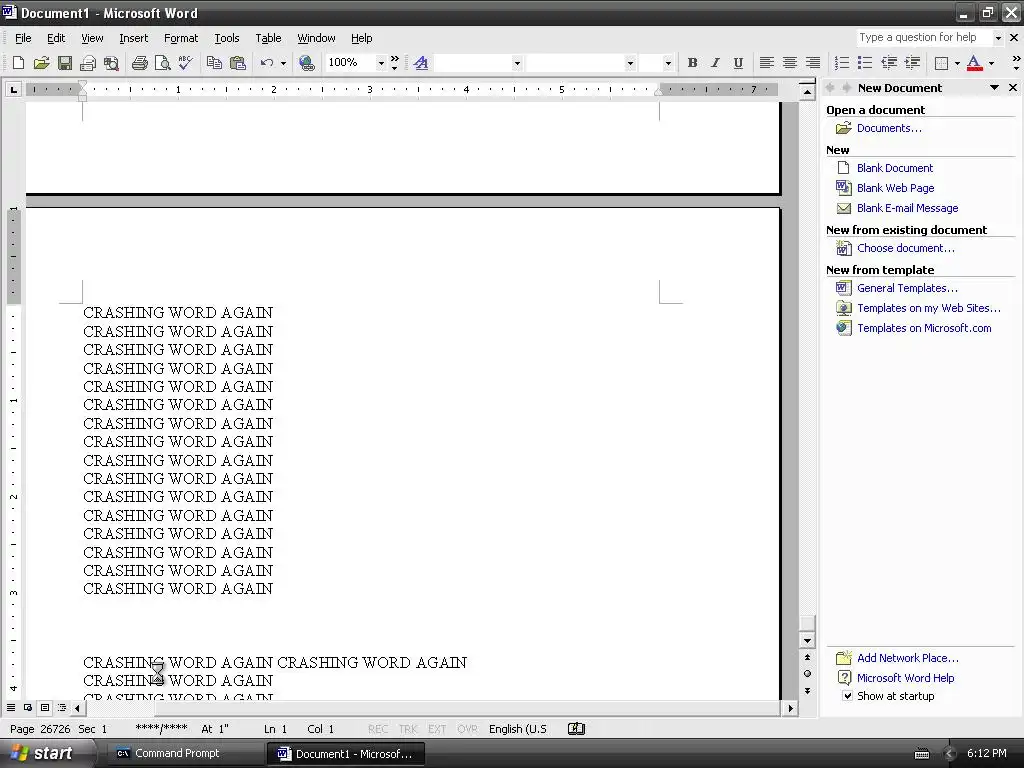Expand the Font size dropdown
Viewport: 1024px width, 768px height.
pos(667,63)
